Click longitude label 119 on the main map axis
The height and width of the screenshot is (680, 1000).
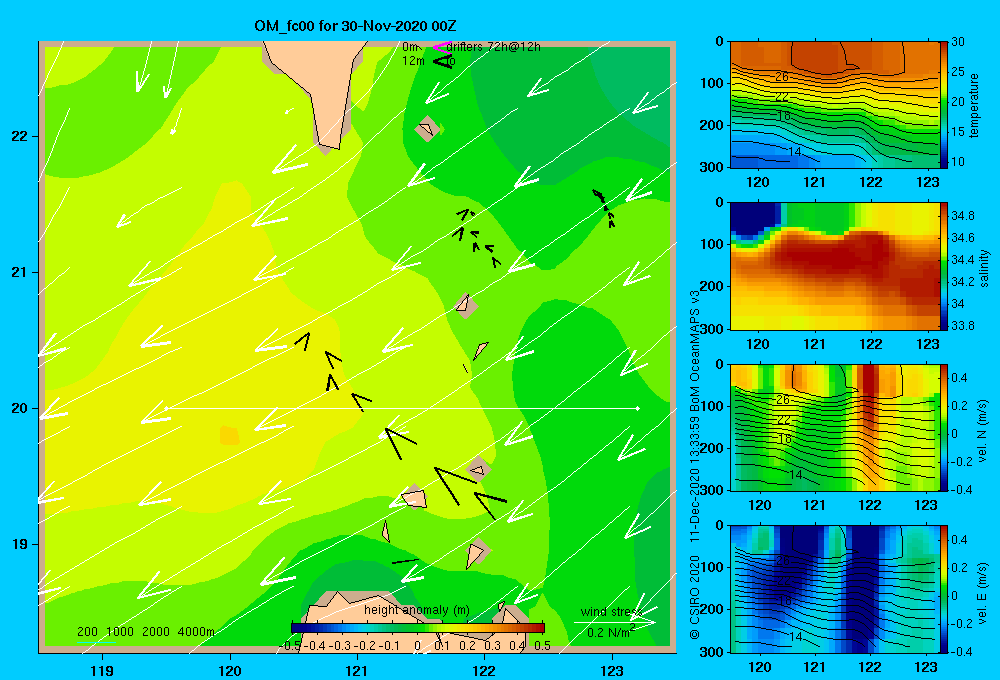coord(102,670)
